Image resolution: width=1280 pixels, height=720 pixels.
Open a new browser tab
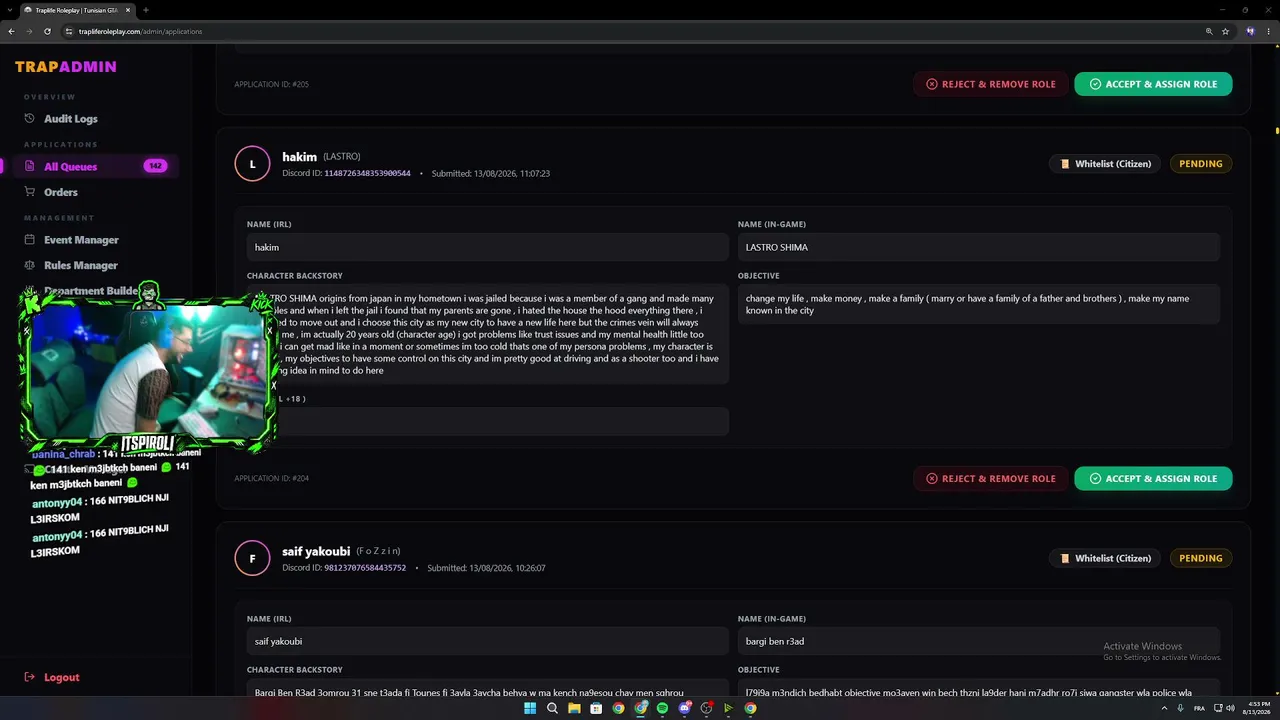[x=146, y=10]
